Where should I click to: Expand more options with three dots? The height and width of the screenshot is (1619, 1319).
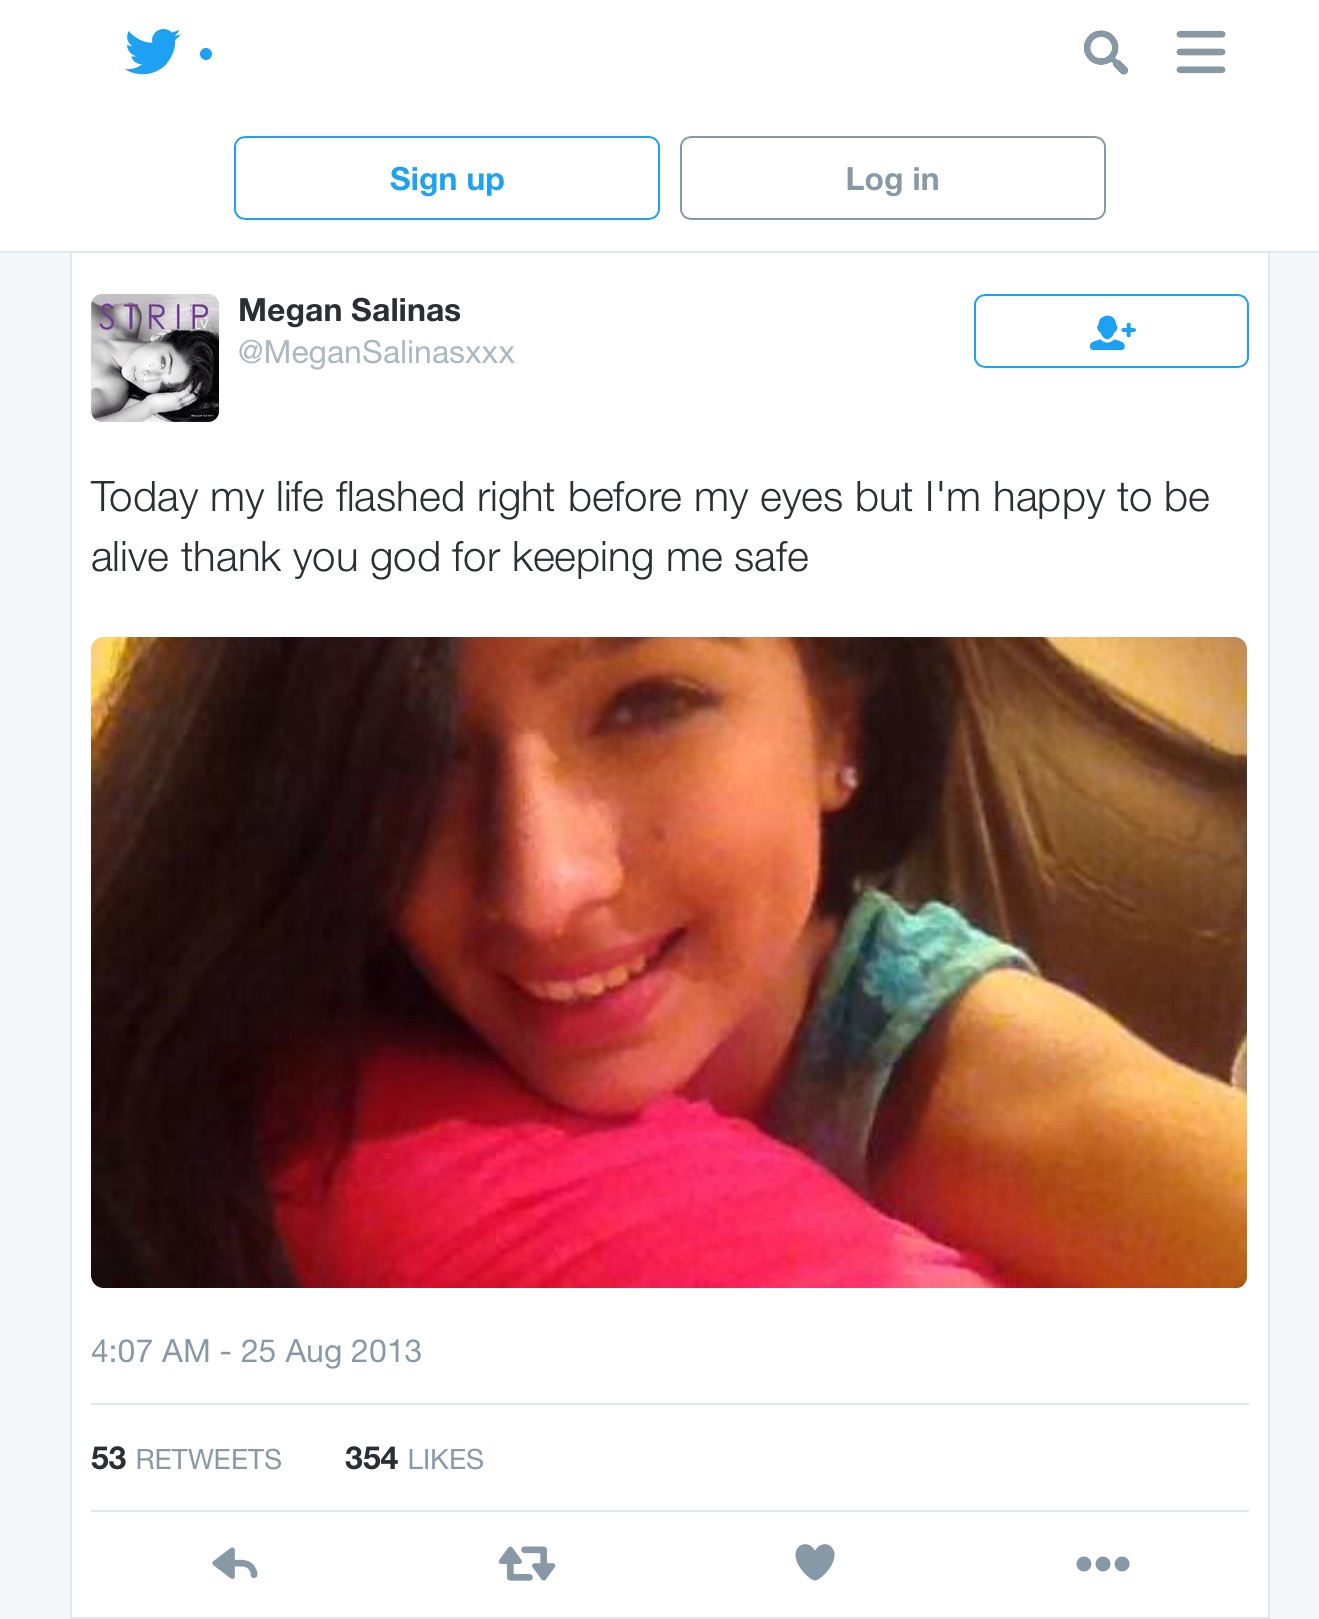[x=1103, y=1564]
